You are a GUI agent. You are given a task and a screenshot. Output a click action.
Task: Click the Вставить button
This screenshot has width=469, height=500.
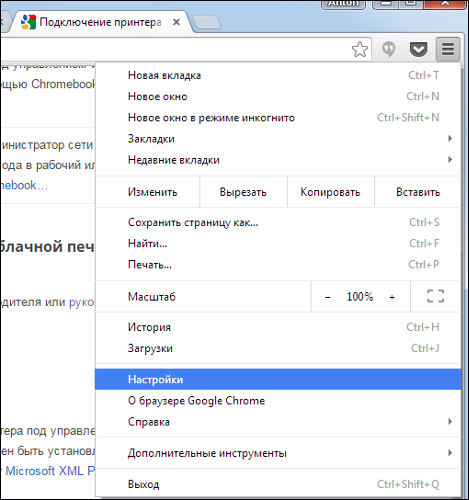[418, 192]
